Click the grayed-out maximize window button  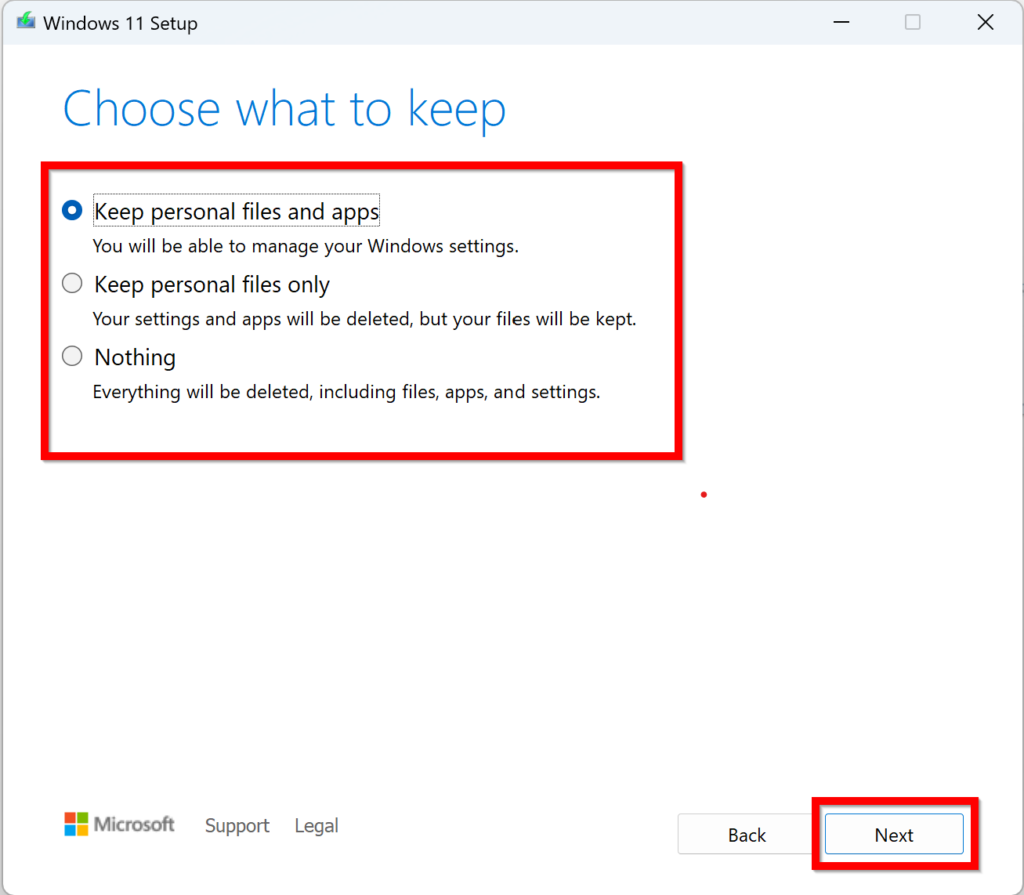pos(912,23)
